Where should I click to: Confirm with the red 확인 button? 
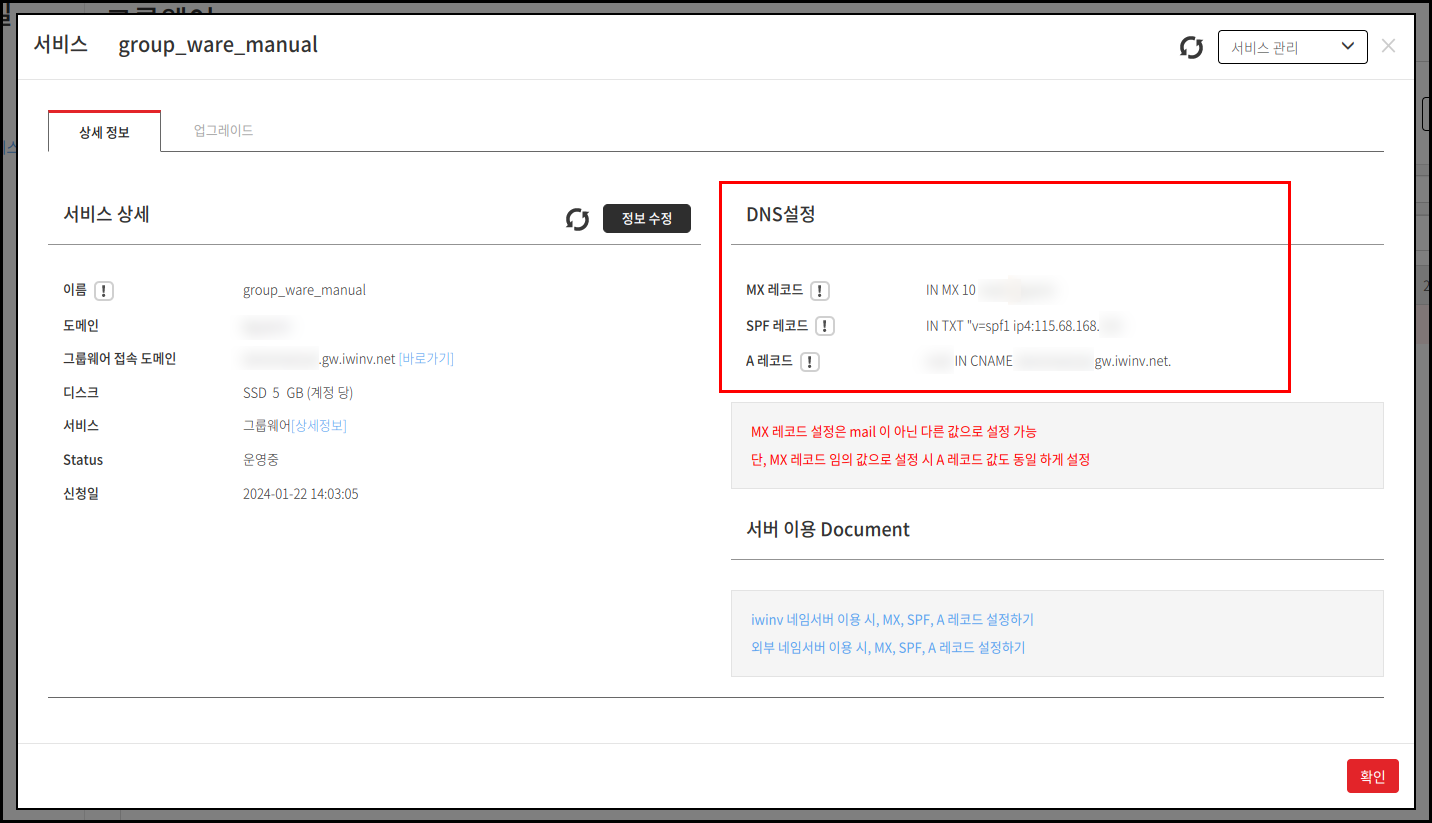pyautogui.click(x=1372, y=776)
